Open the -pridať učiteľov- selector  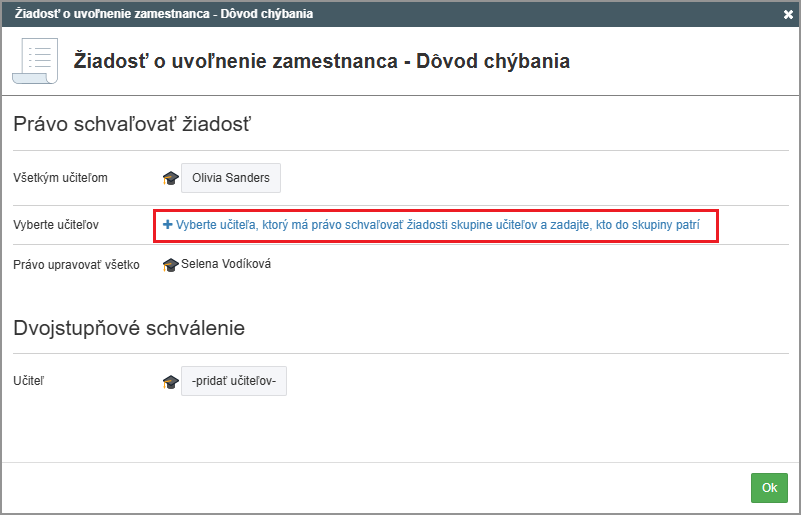click(234, 381)
